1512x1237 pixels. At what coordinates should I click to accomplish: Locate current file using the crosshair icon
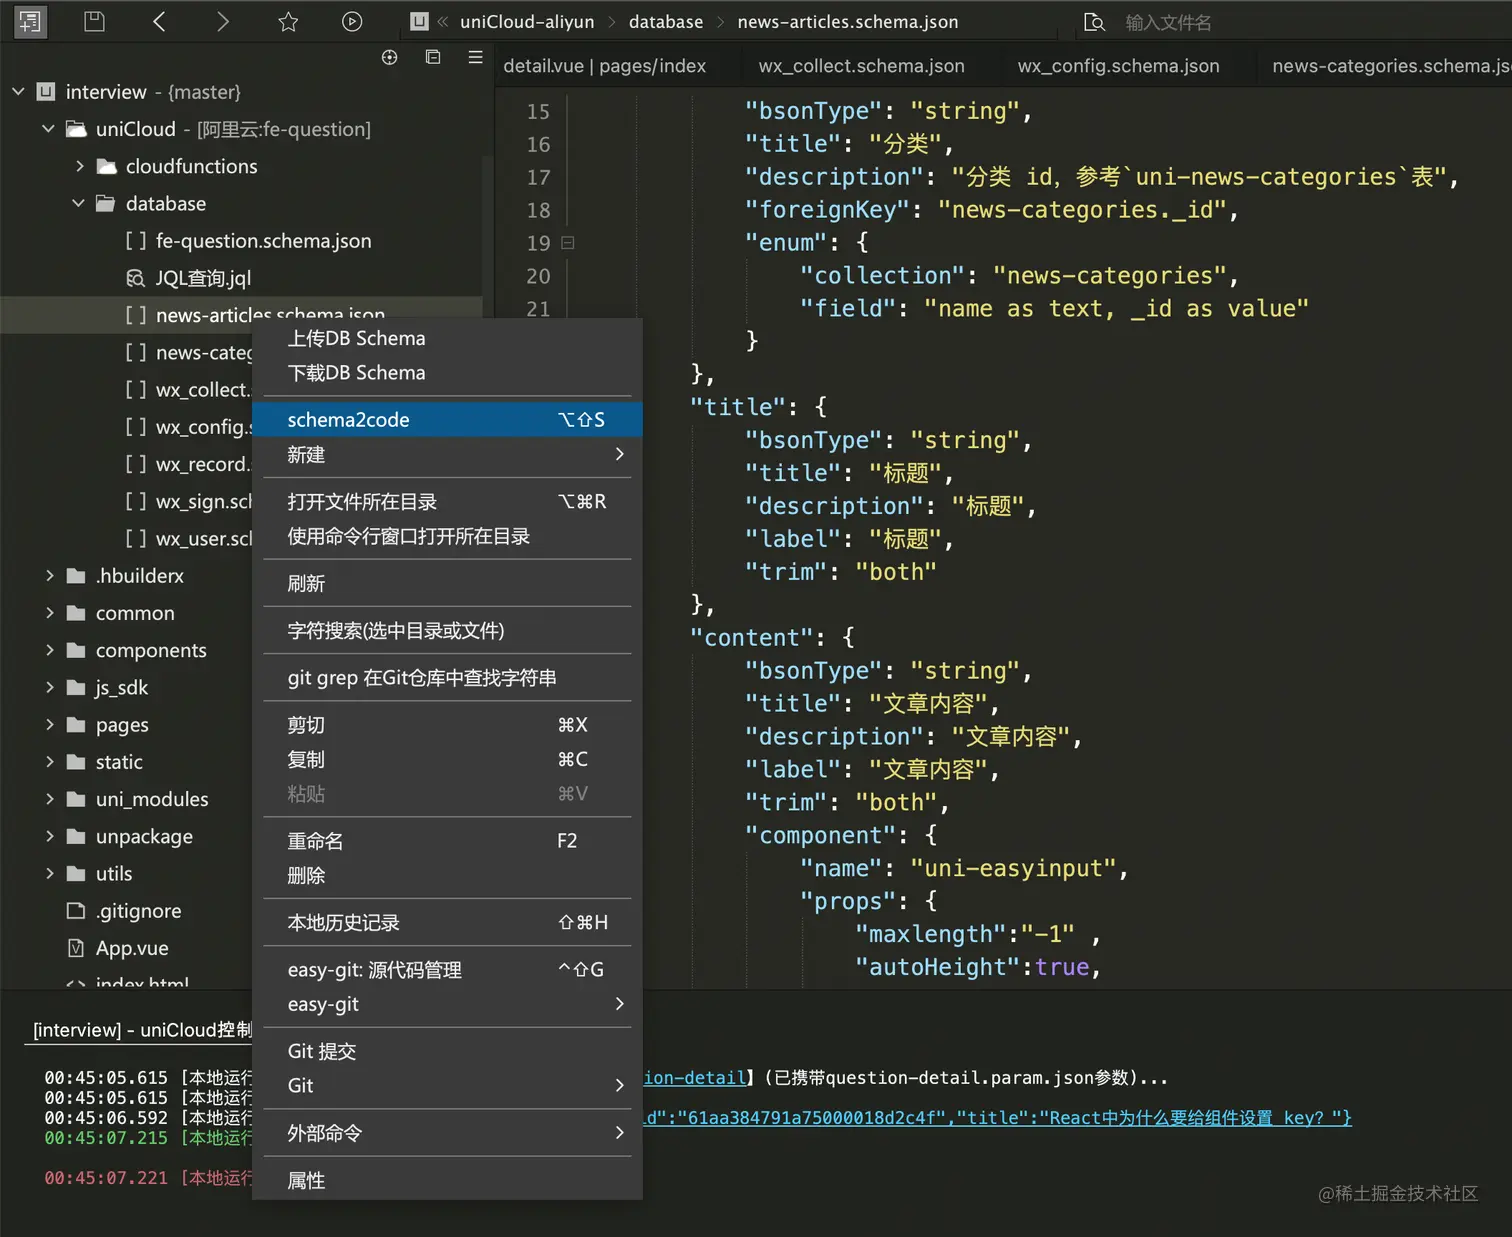[389, 57]
